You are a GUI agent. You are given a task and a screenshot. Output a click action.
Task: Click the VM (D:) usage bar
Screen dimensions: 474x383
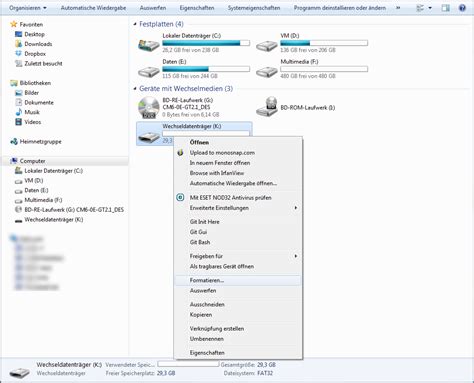[x=324, y=43]
